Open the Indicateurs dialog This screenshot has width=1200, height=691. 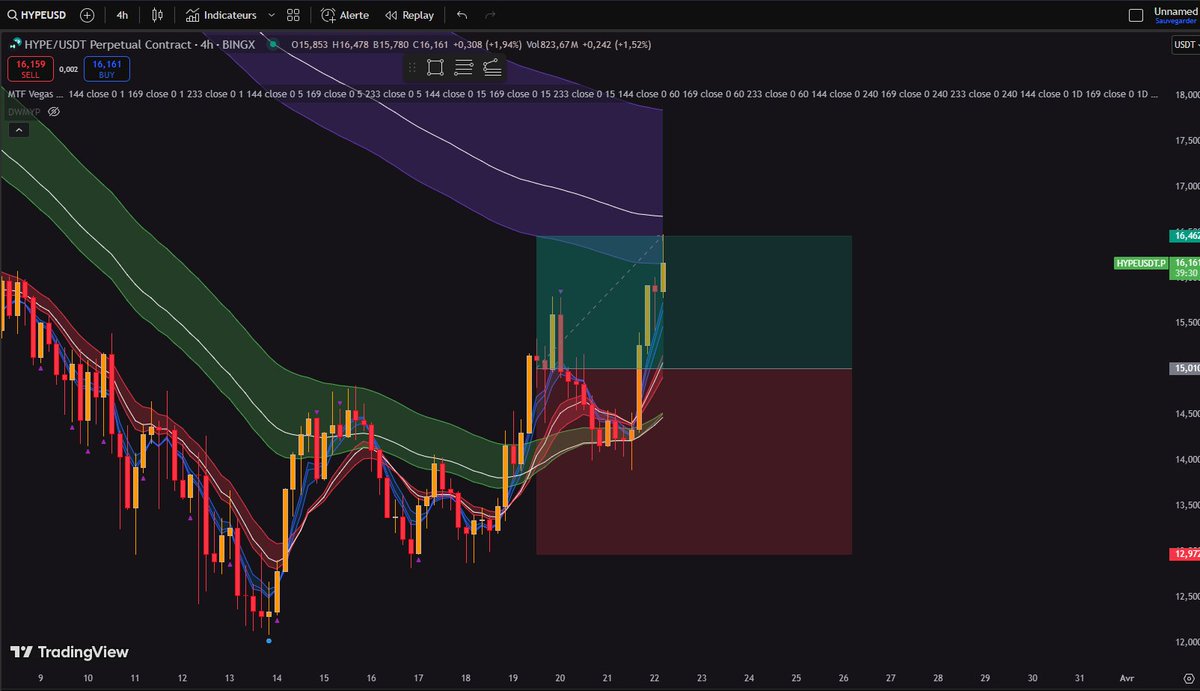coord(222,15)
